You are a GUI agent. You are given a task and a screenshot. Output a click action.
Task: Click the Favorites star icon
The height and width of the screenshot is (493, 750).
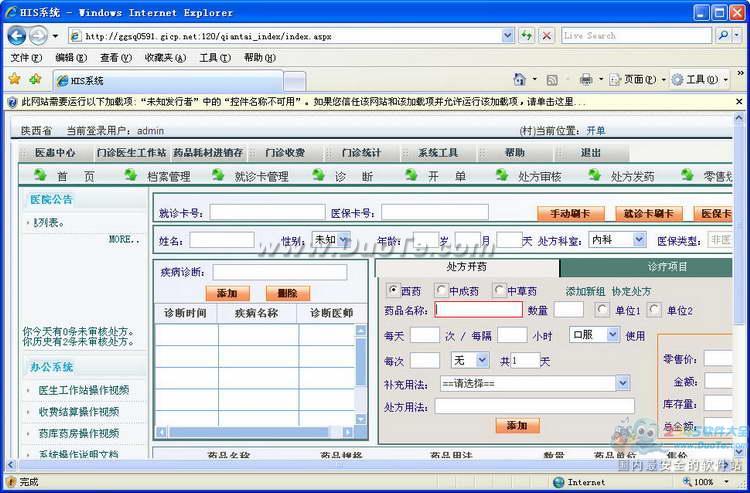point(14,79)
